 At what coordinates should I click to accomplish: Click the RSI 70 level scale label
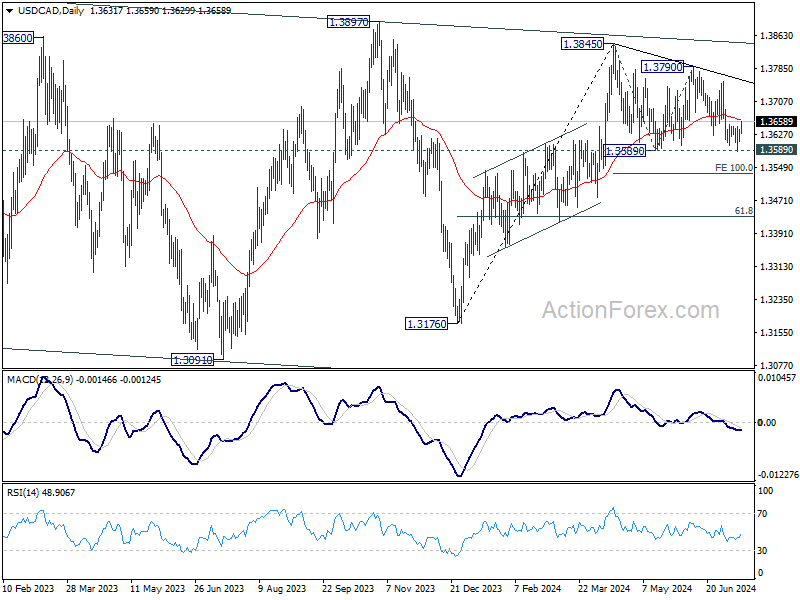point(762,514)
